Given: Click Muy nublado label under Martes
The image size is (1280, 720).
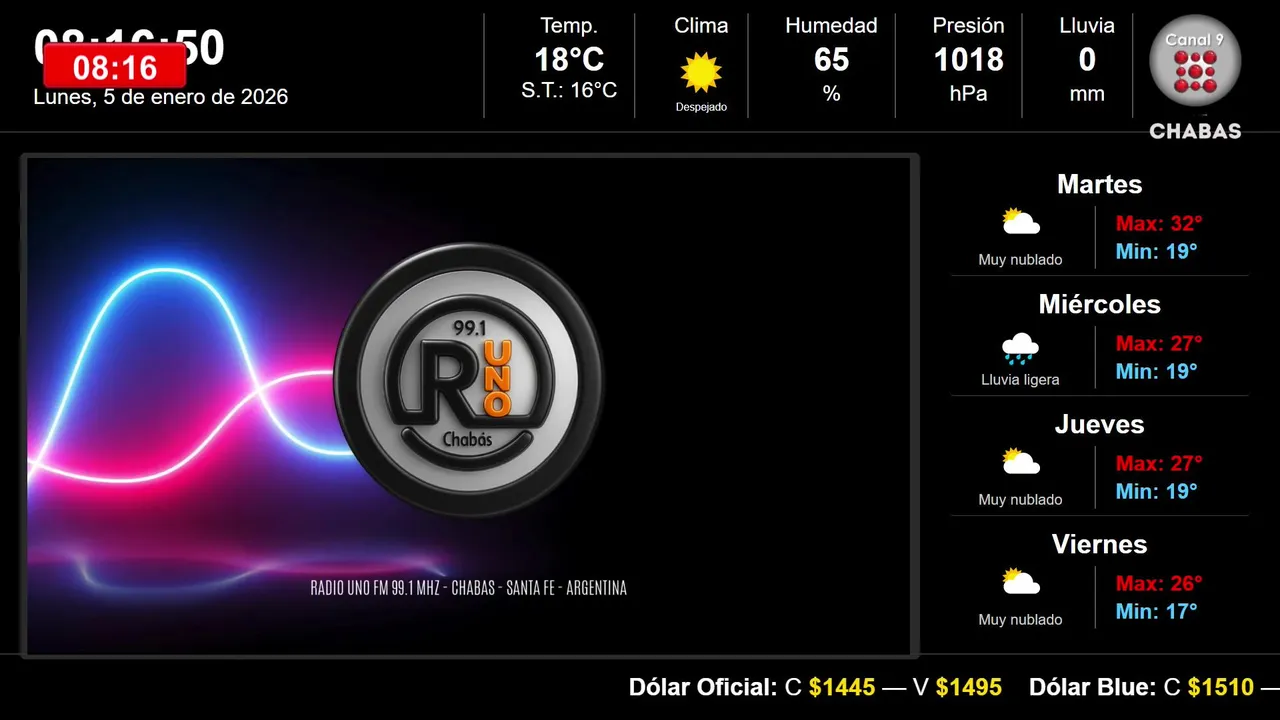Looking at the screenshot, I should click(1020, 260).
